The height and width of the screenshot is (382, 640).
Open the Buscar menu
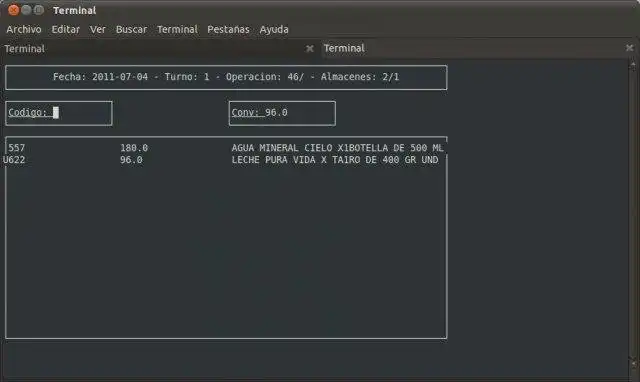point(131,29)
